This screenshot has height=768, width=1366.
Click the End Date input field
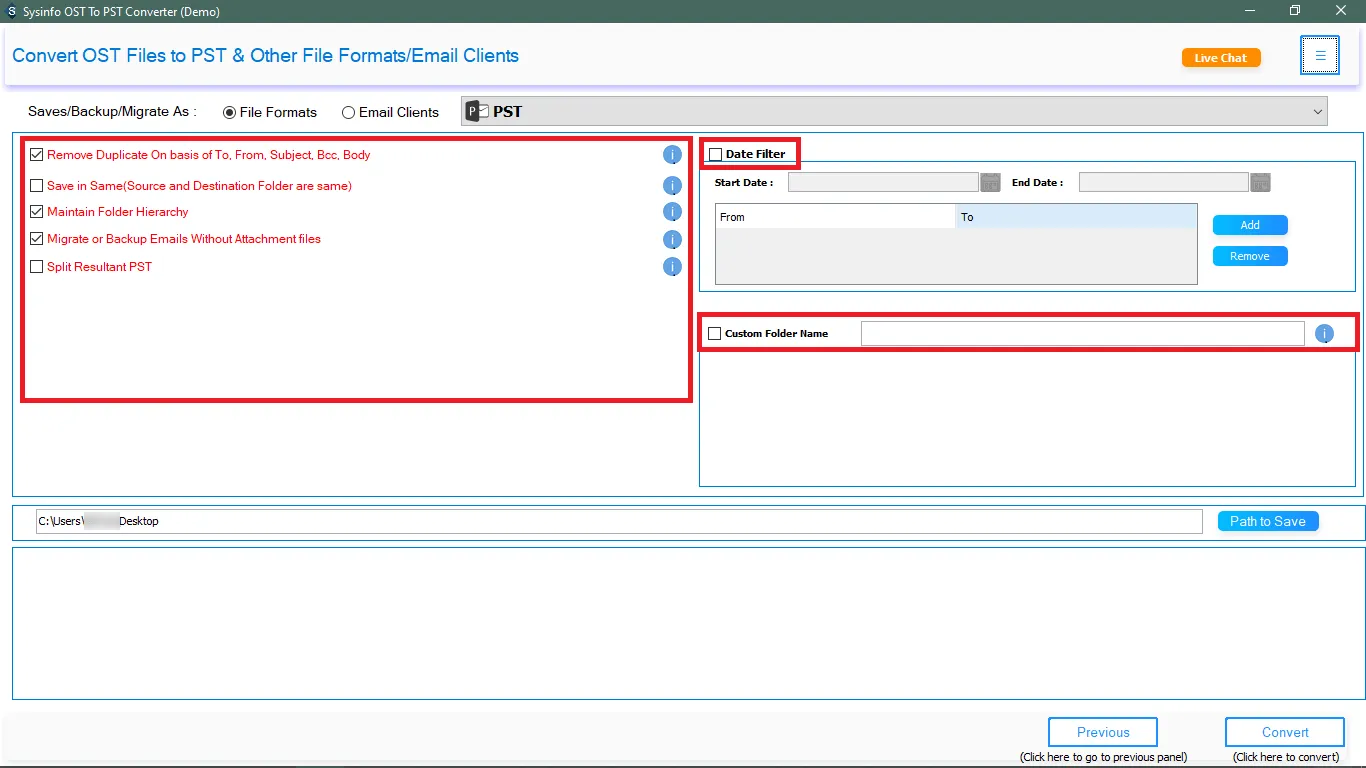[1164, 182]
